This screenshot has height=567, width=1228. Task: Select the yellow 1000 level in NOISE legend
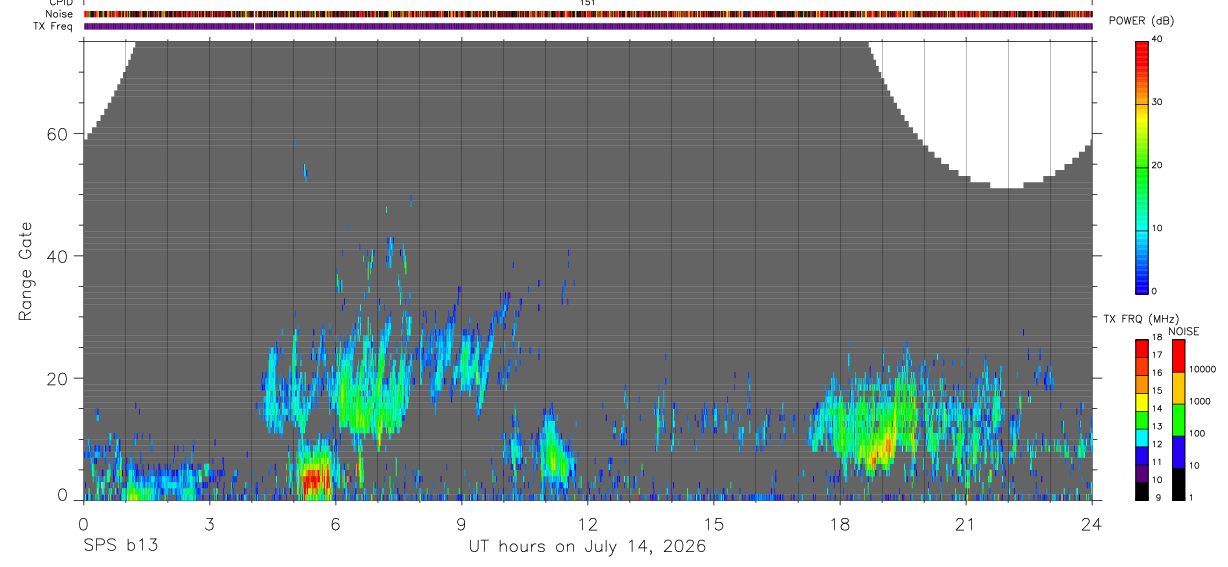(x=1177, y=388)
